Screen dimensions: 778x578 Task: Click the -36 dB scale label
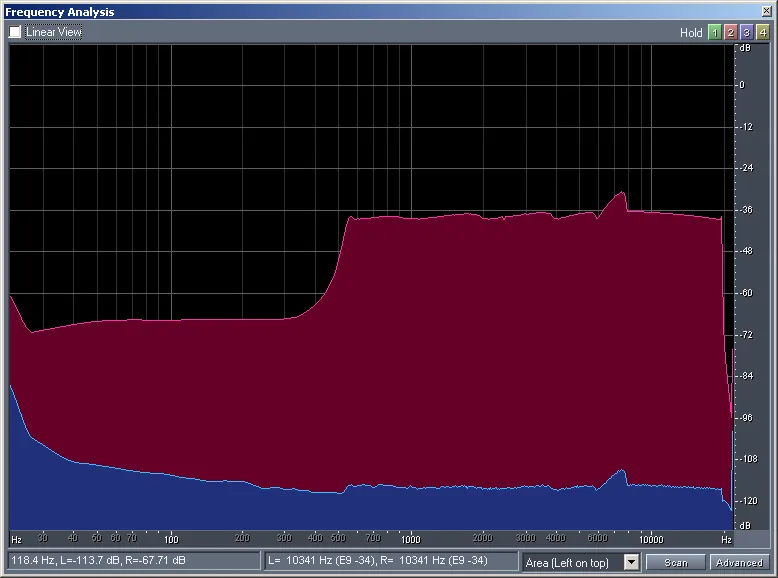point(746,210)
